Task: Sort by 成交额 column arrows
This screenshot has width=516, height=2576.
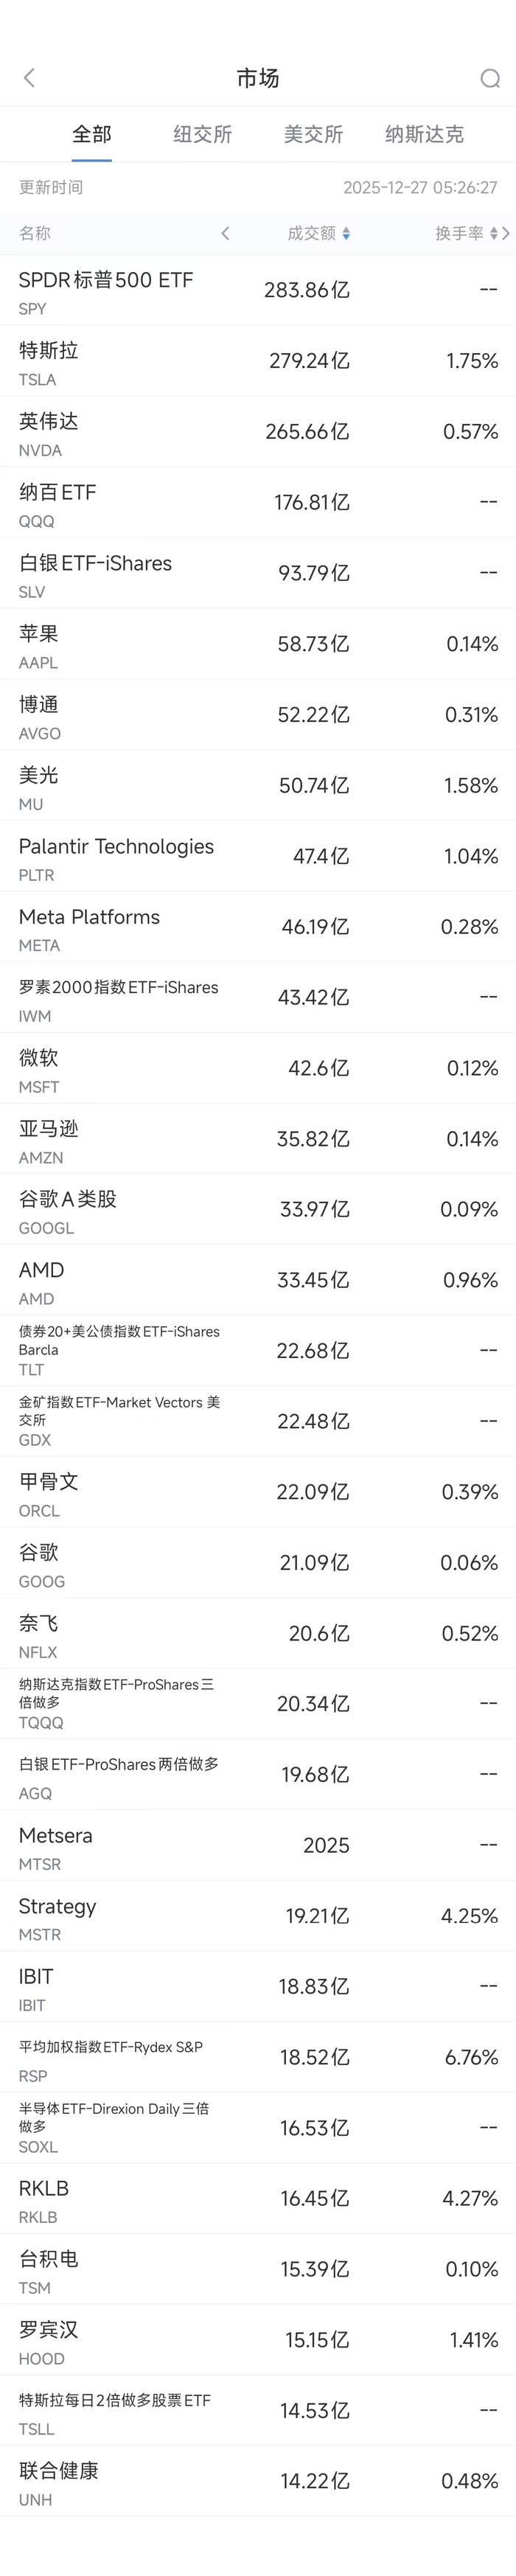Action: point(346,233)
